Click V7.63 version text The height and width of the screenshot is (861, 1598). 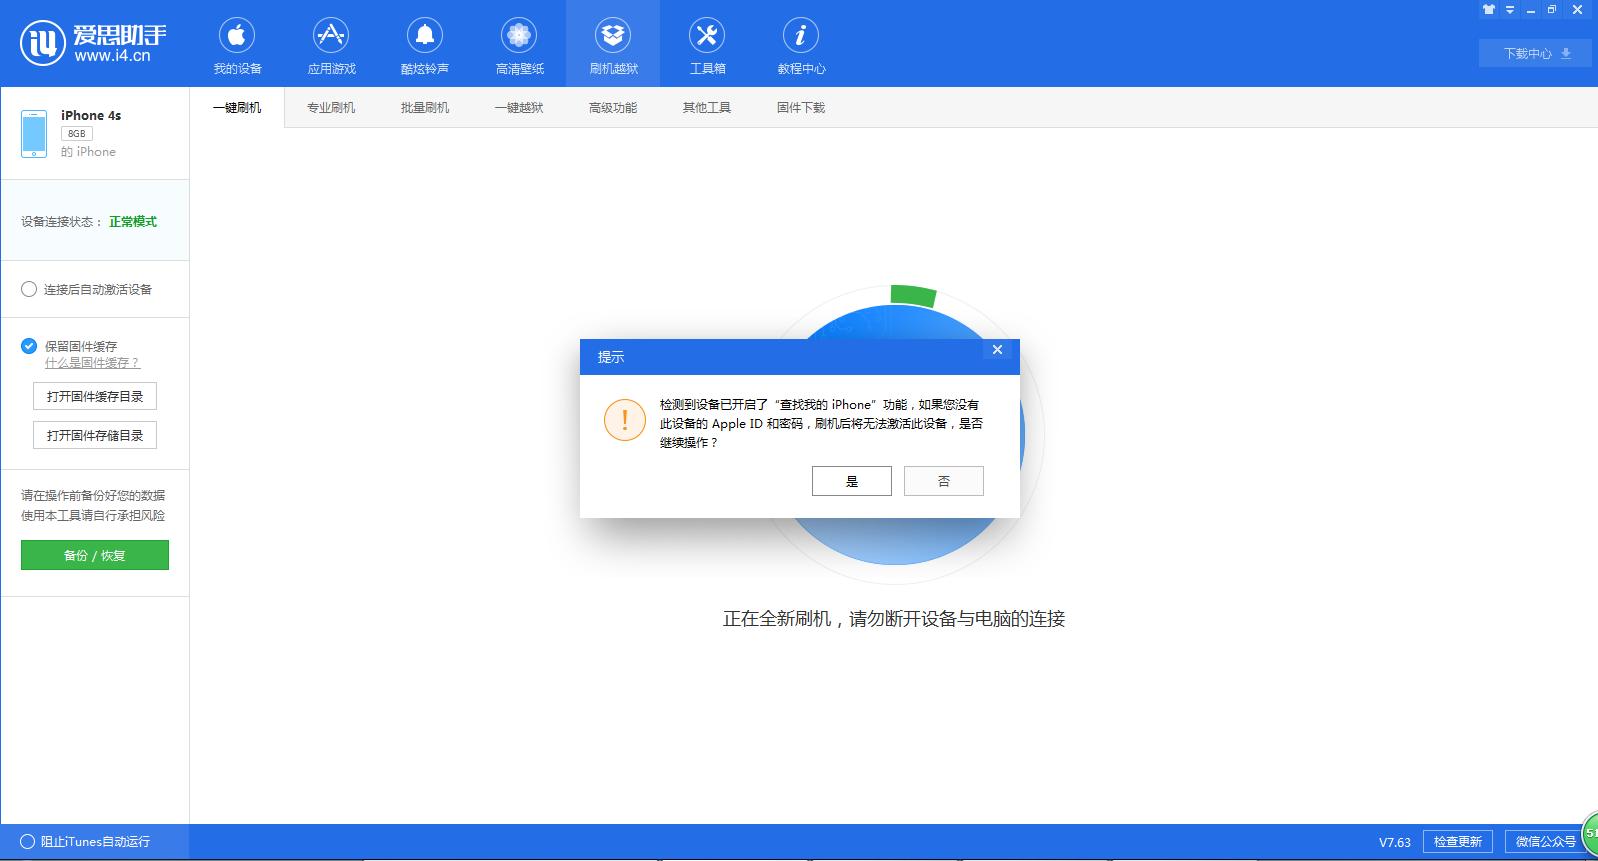[x=1395, y=842]
